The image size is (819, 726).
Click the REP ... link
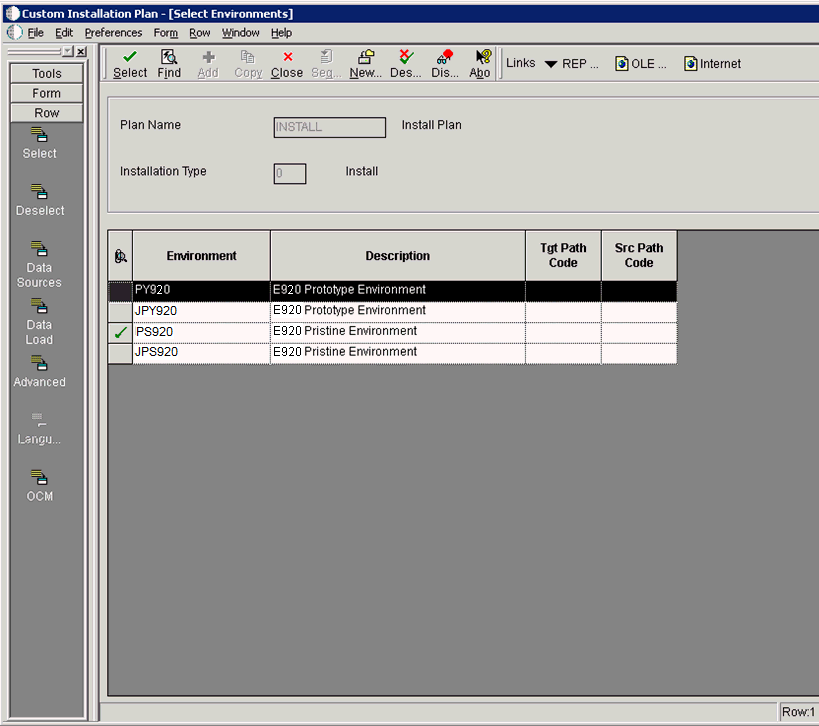click(x=580, y=64)
